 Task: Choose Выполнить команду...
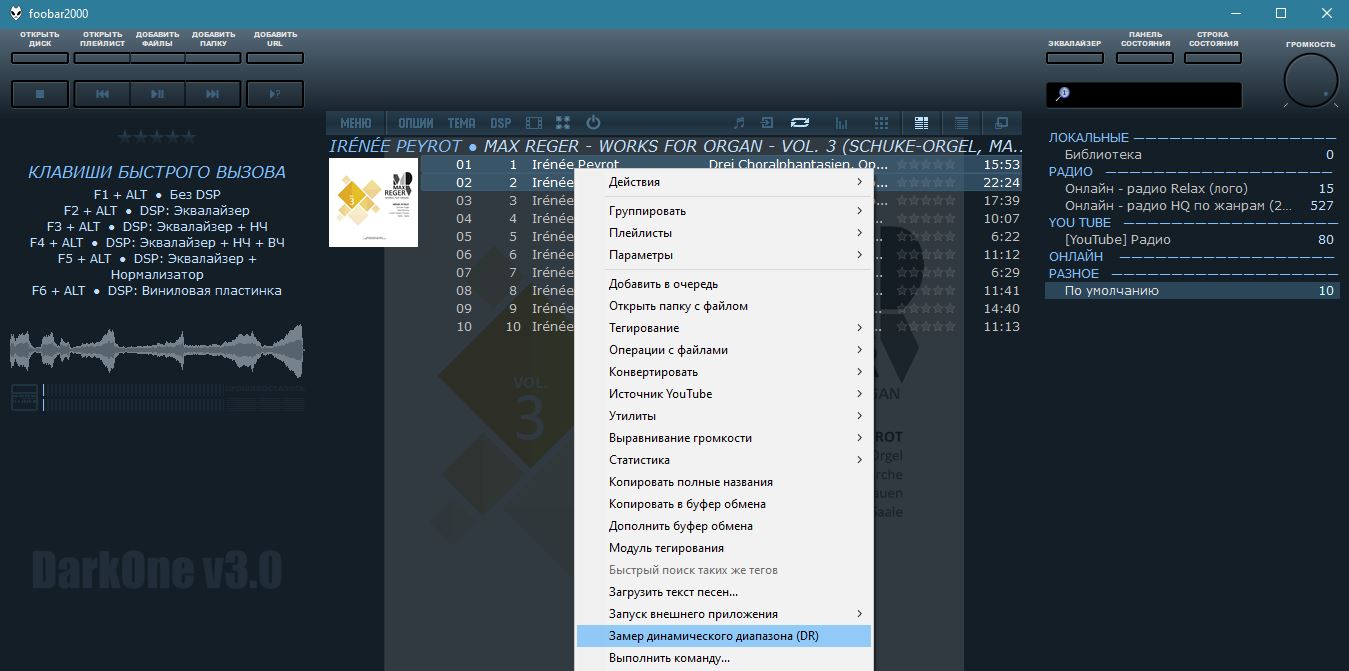point(724,658)
